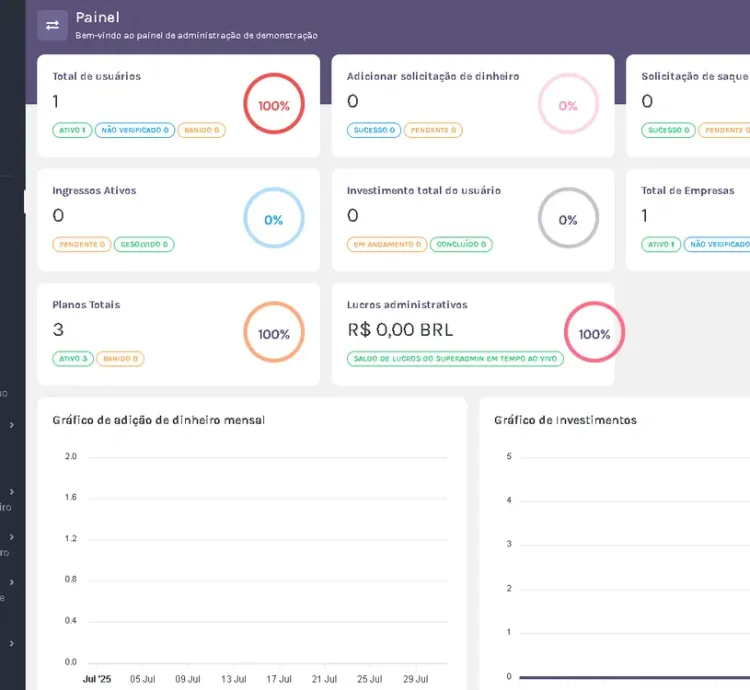Click Sucesso 0 badge in Solicitação de saque
The image size is (750, 690).
[x=667, y=130]
